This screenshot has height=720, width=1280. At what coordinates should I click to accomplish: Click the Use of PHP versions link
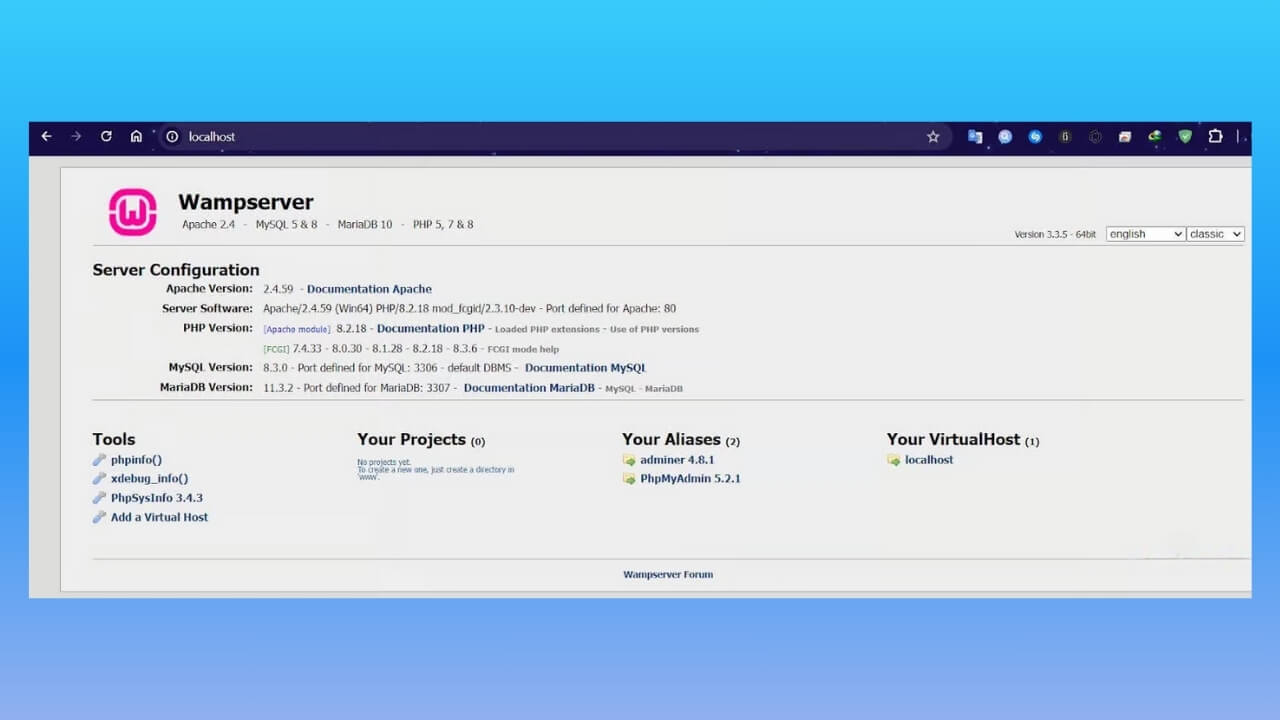pyautogui.click(x=654, y=329)
